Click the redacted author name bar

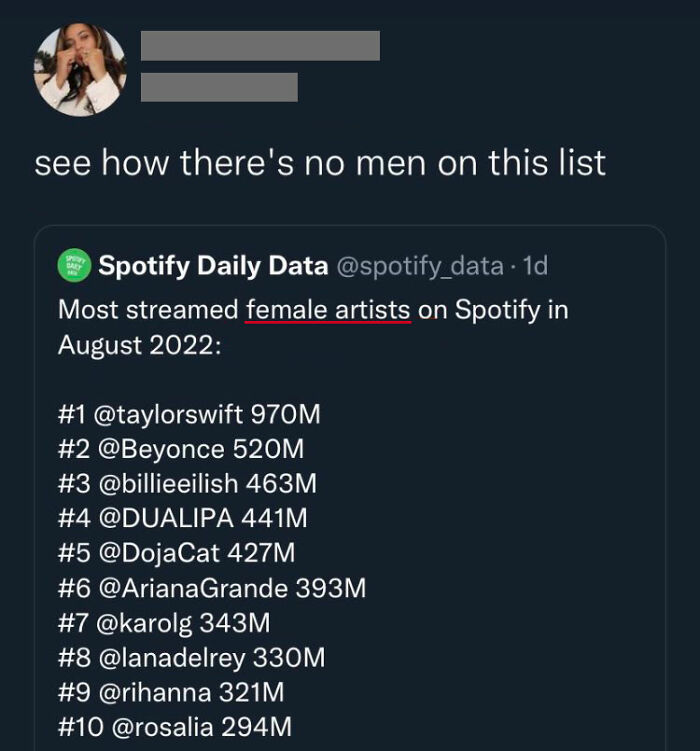(260, 46)
